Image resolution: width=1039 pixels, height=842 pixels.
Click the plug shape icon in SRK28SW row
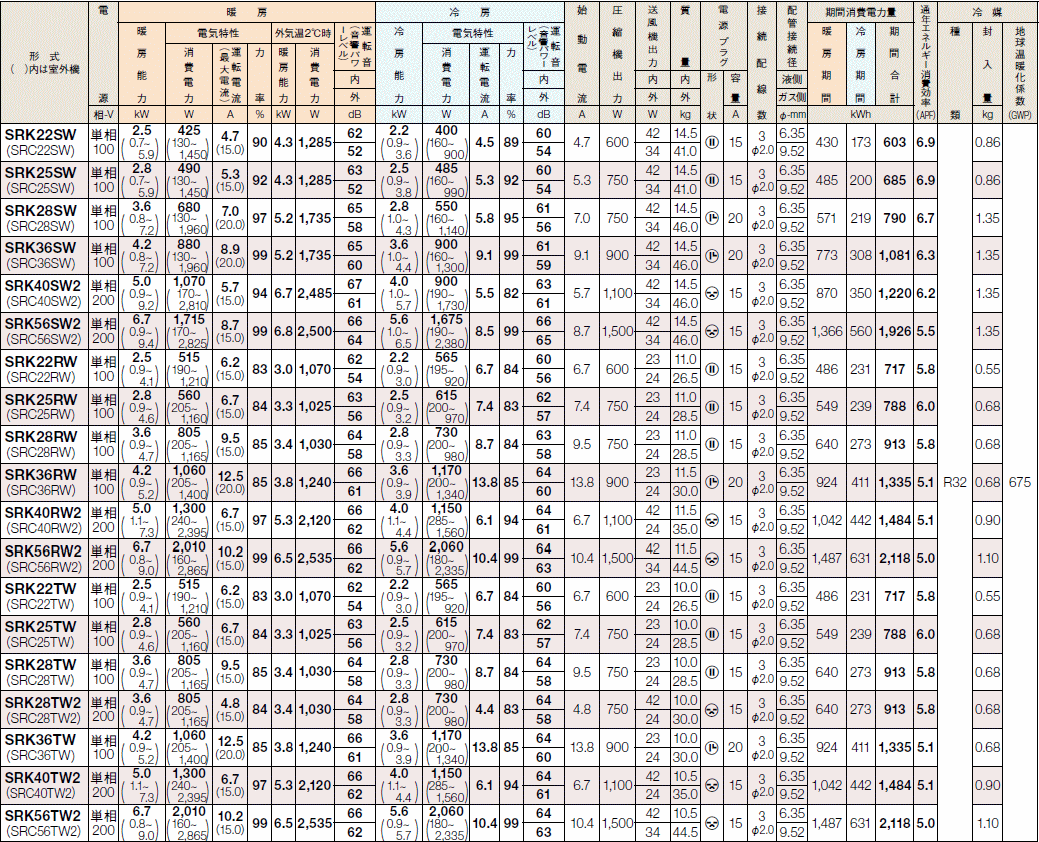tap(712, 218)
